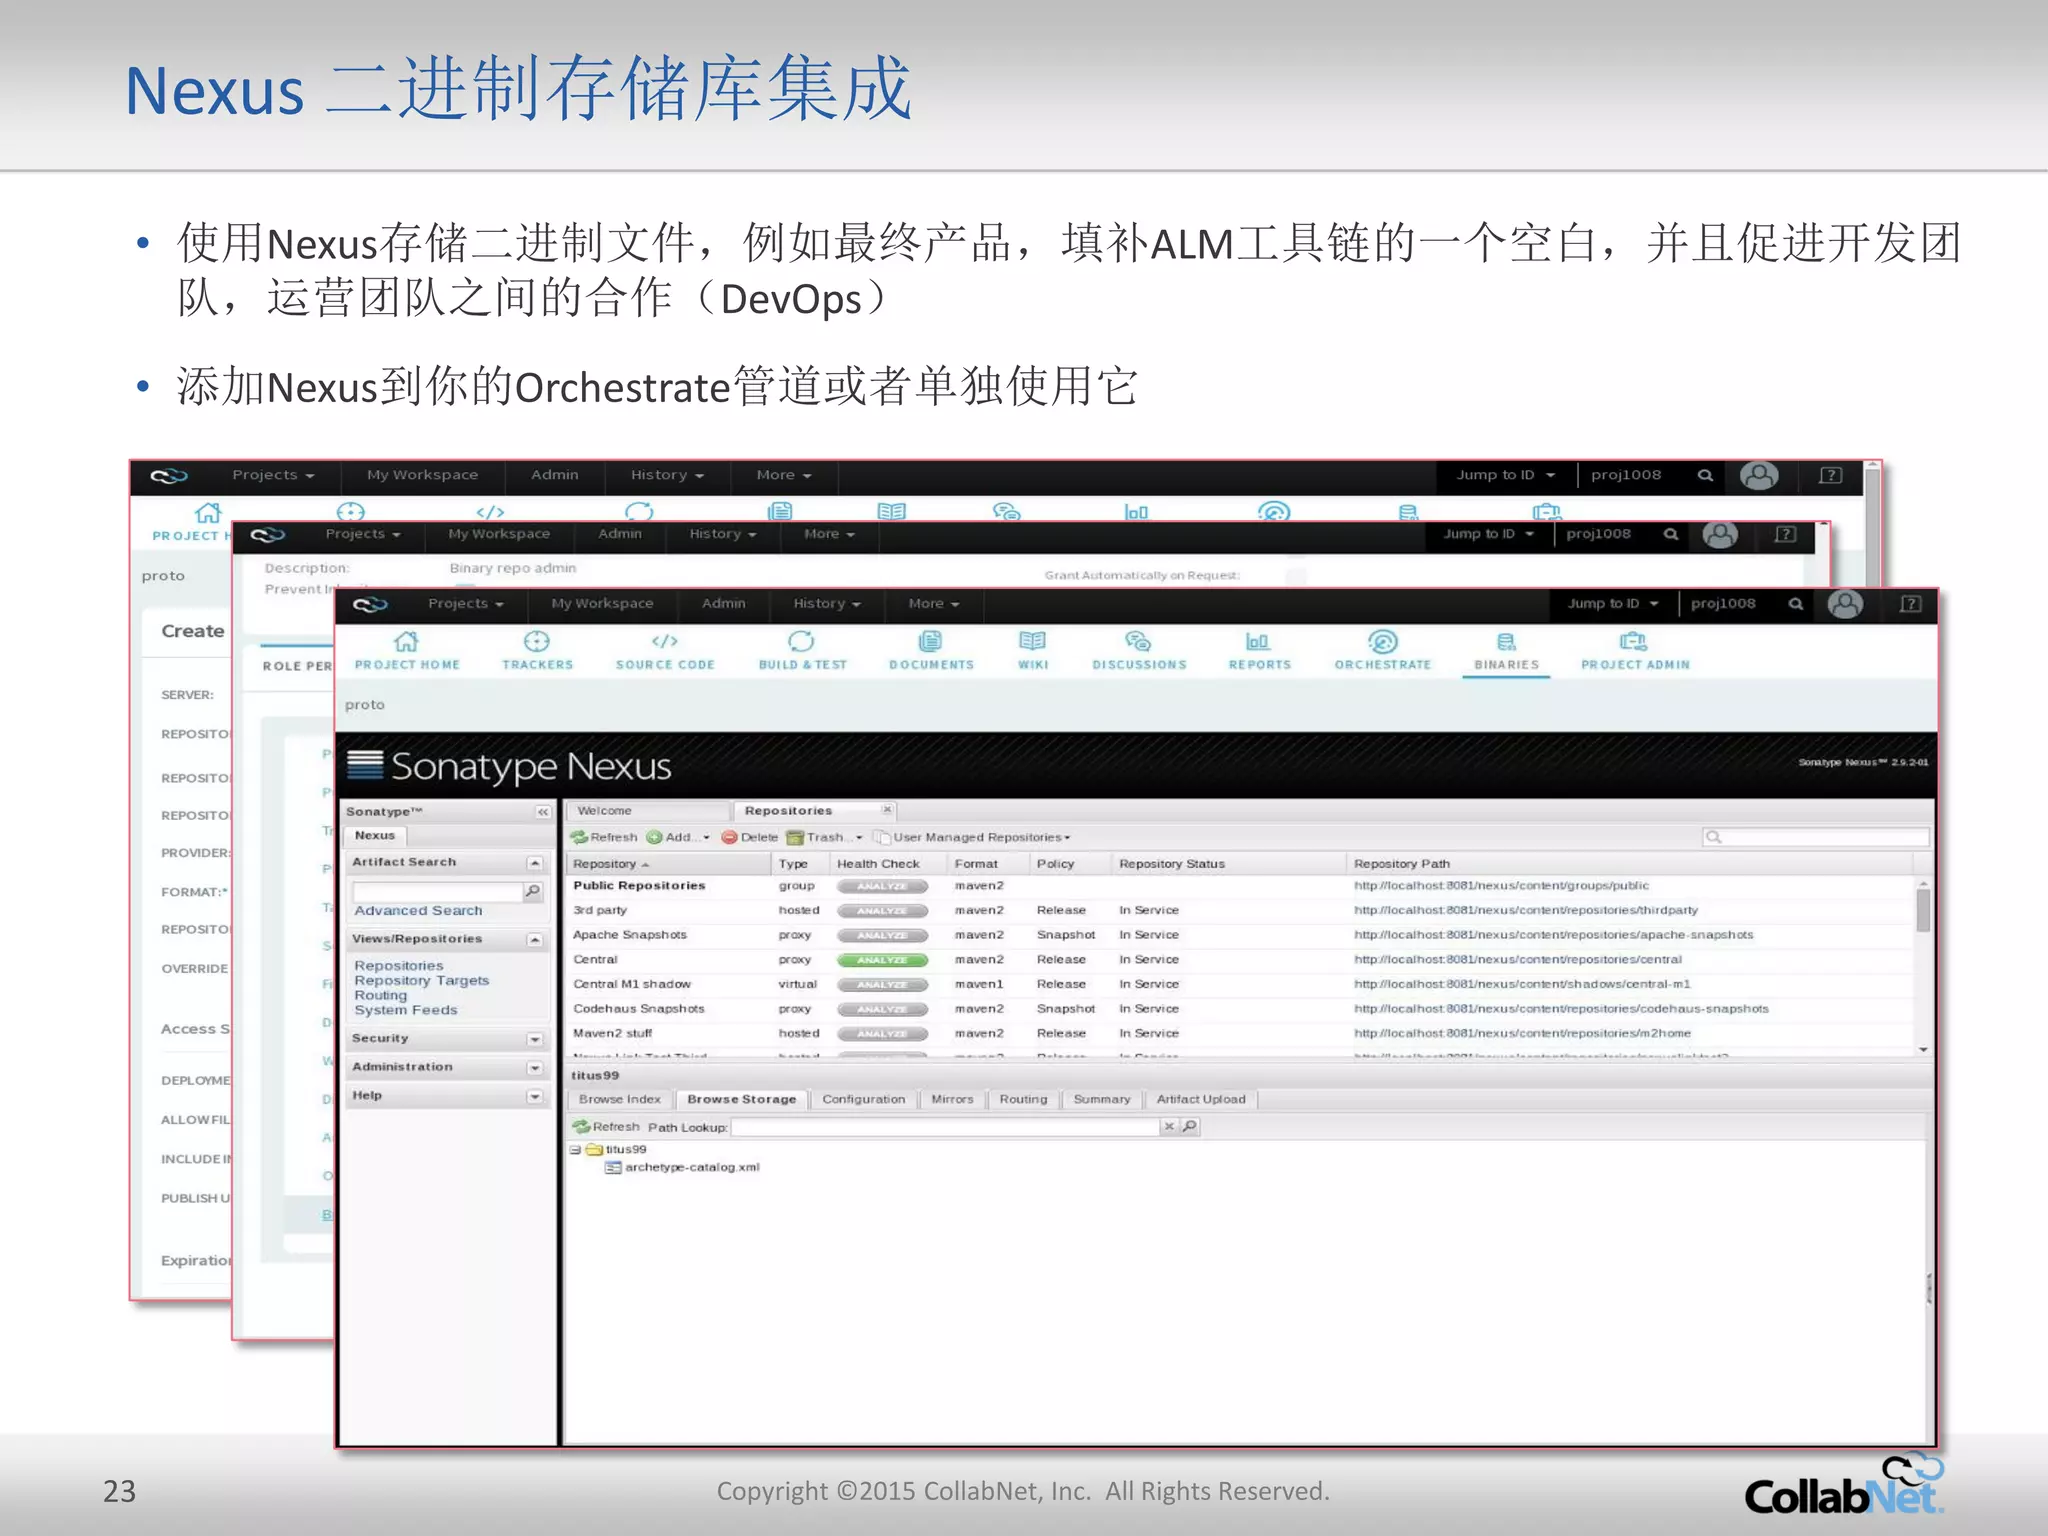2048x1536 pixels.
Task: Switch to the Artifact Upload tab
Action: click(x=1200, y=1099)
